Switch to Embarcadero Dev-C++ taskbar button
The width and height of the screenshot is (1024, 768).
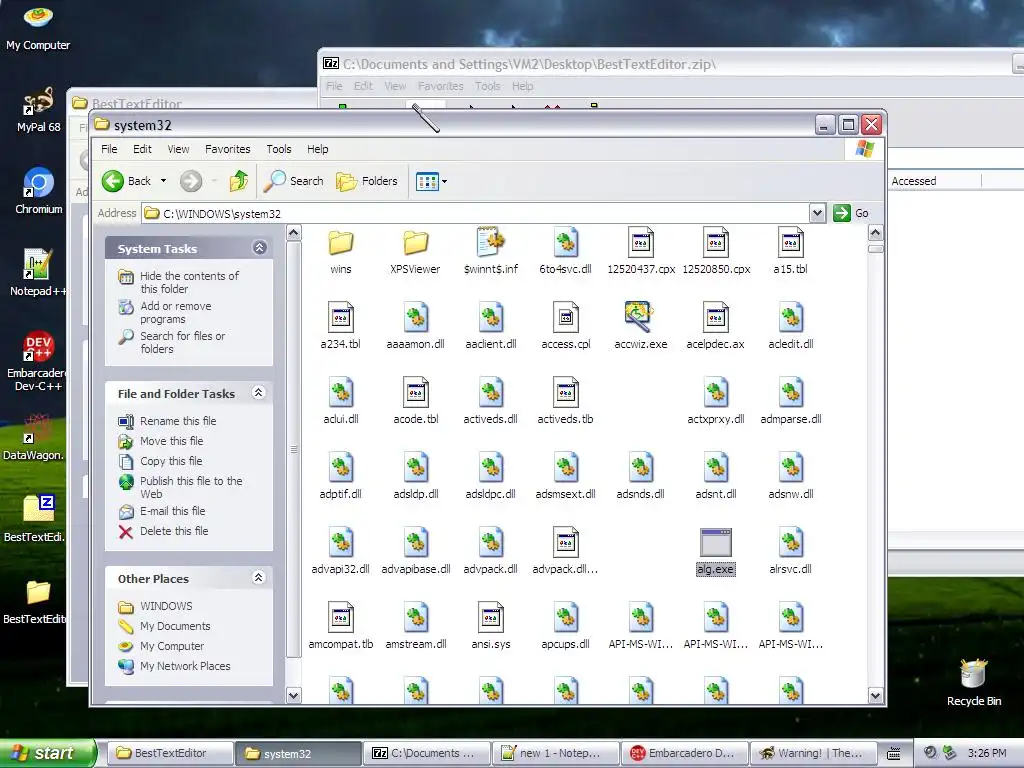coord(684,753)
